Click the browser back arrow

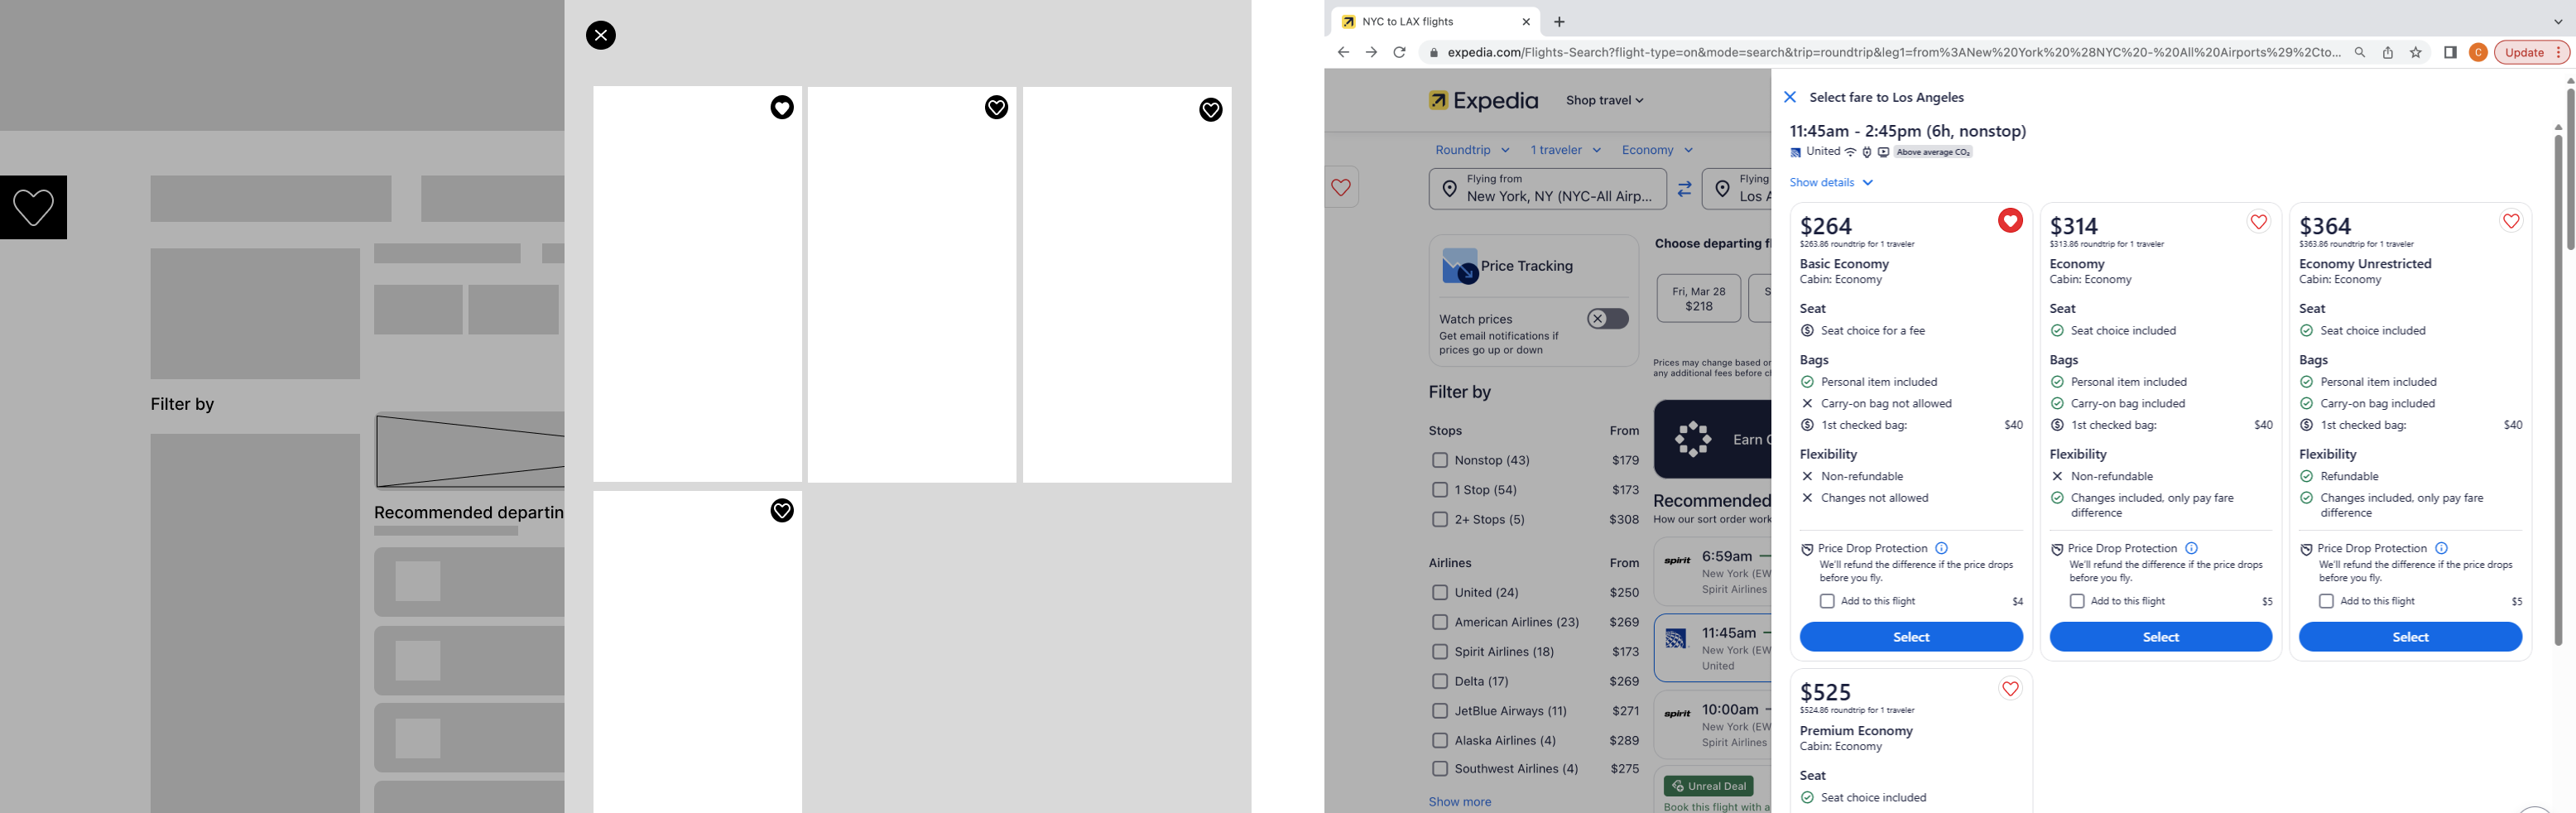point(1343,52)
